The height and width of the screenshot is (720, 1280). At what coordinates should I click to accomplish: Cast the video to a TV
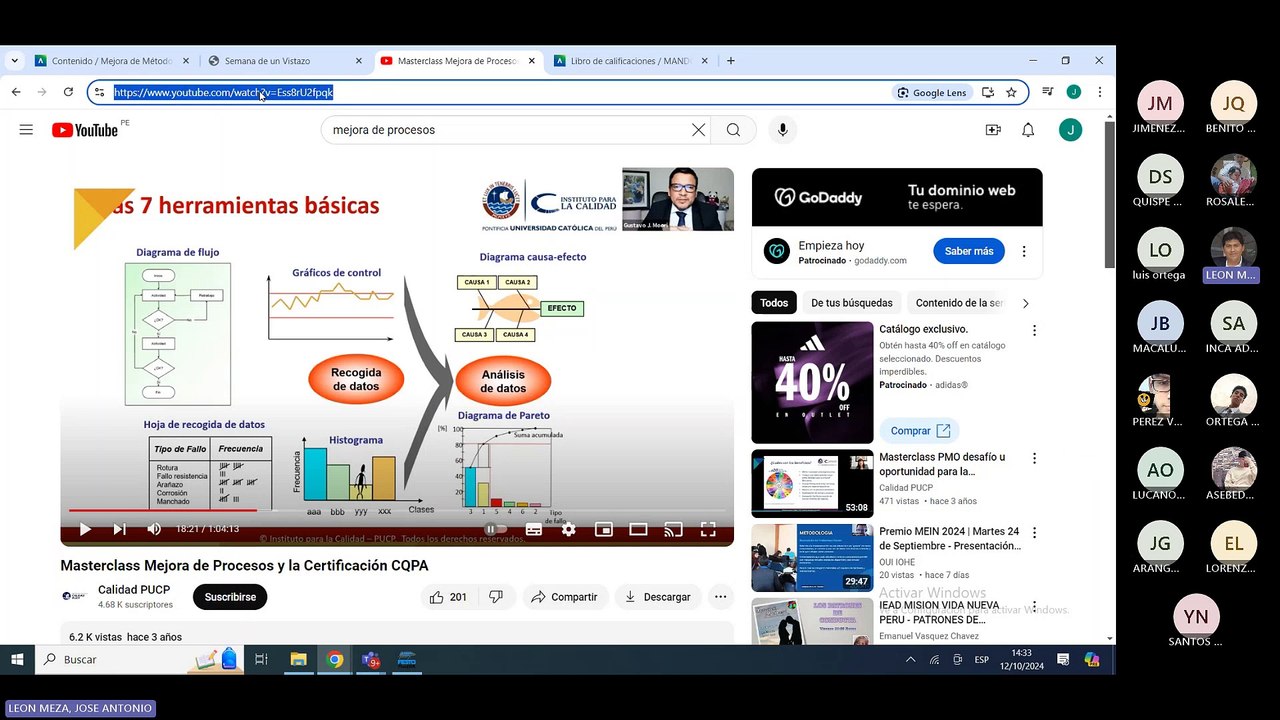coord(673,529)
